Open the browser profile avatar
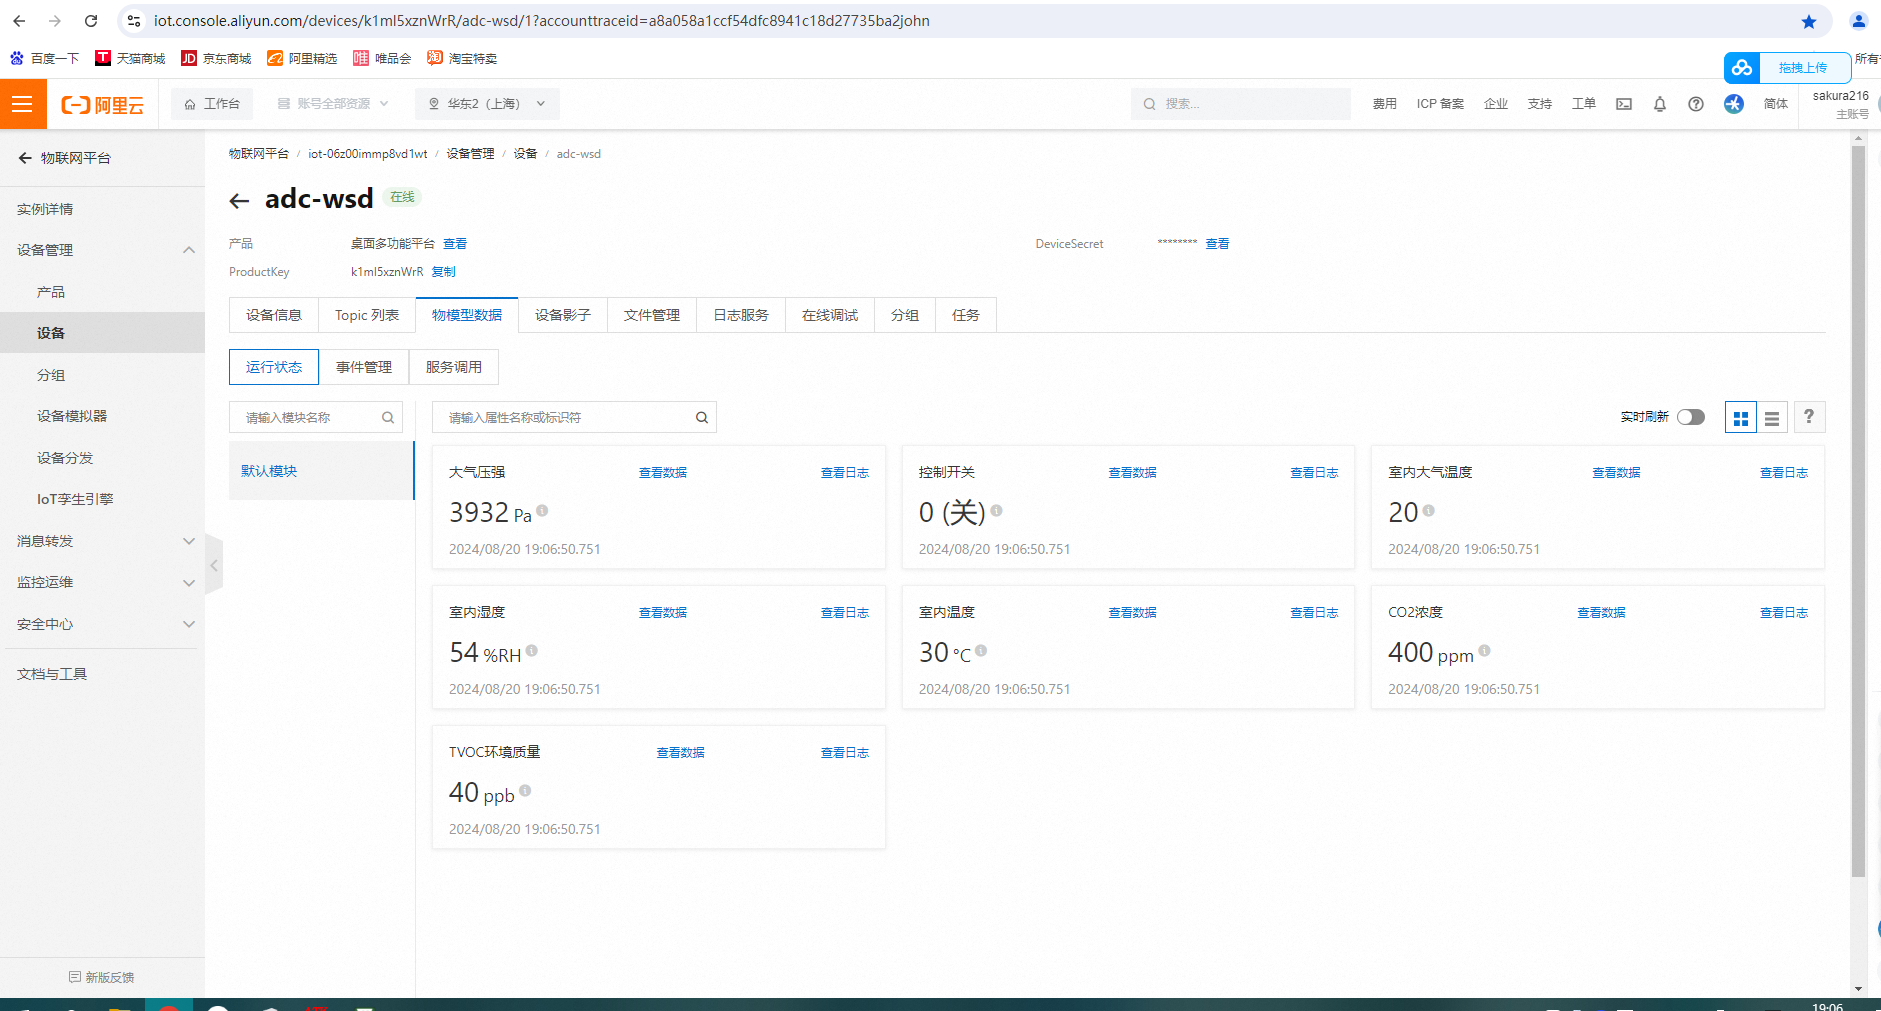 click(x=1858, y=21)
